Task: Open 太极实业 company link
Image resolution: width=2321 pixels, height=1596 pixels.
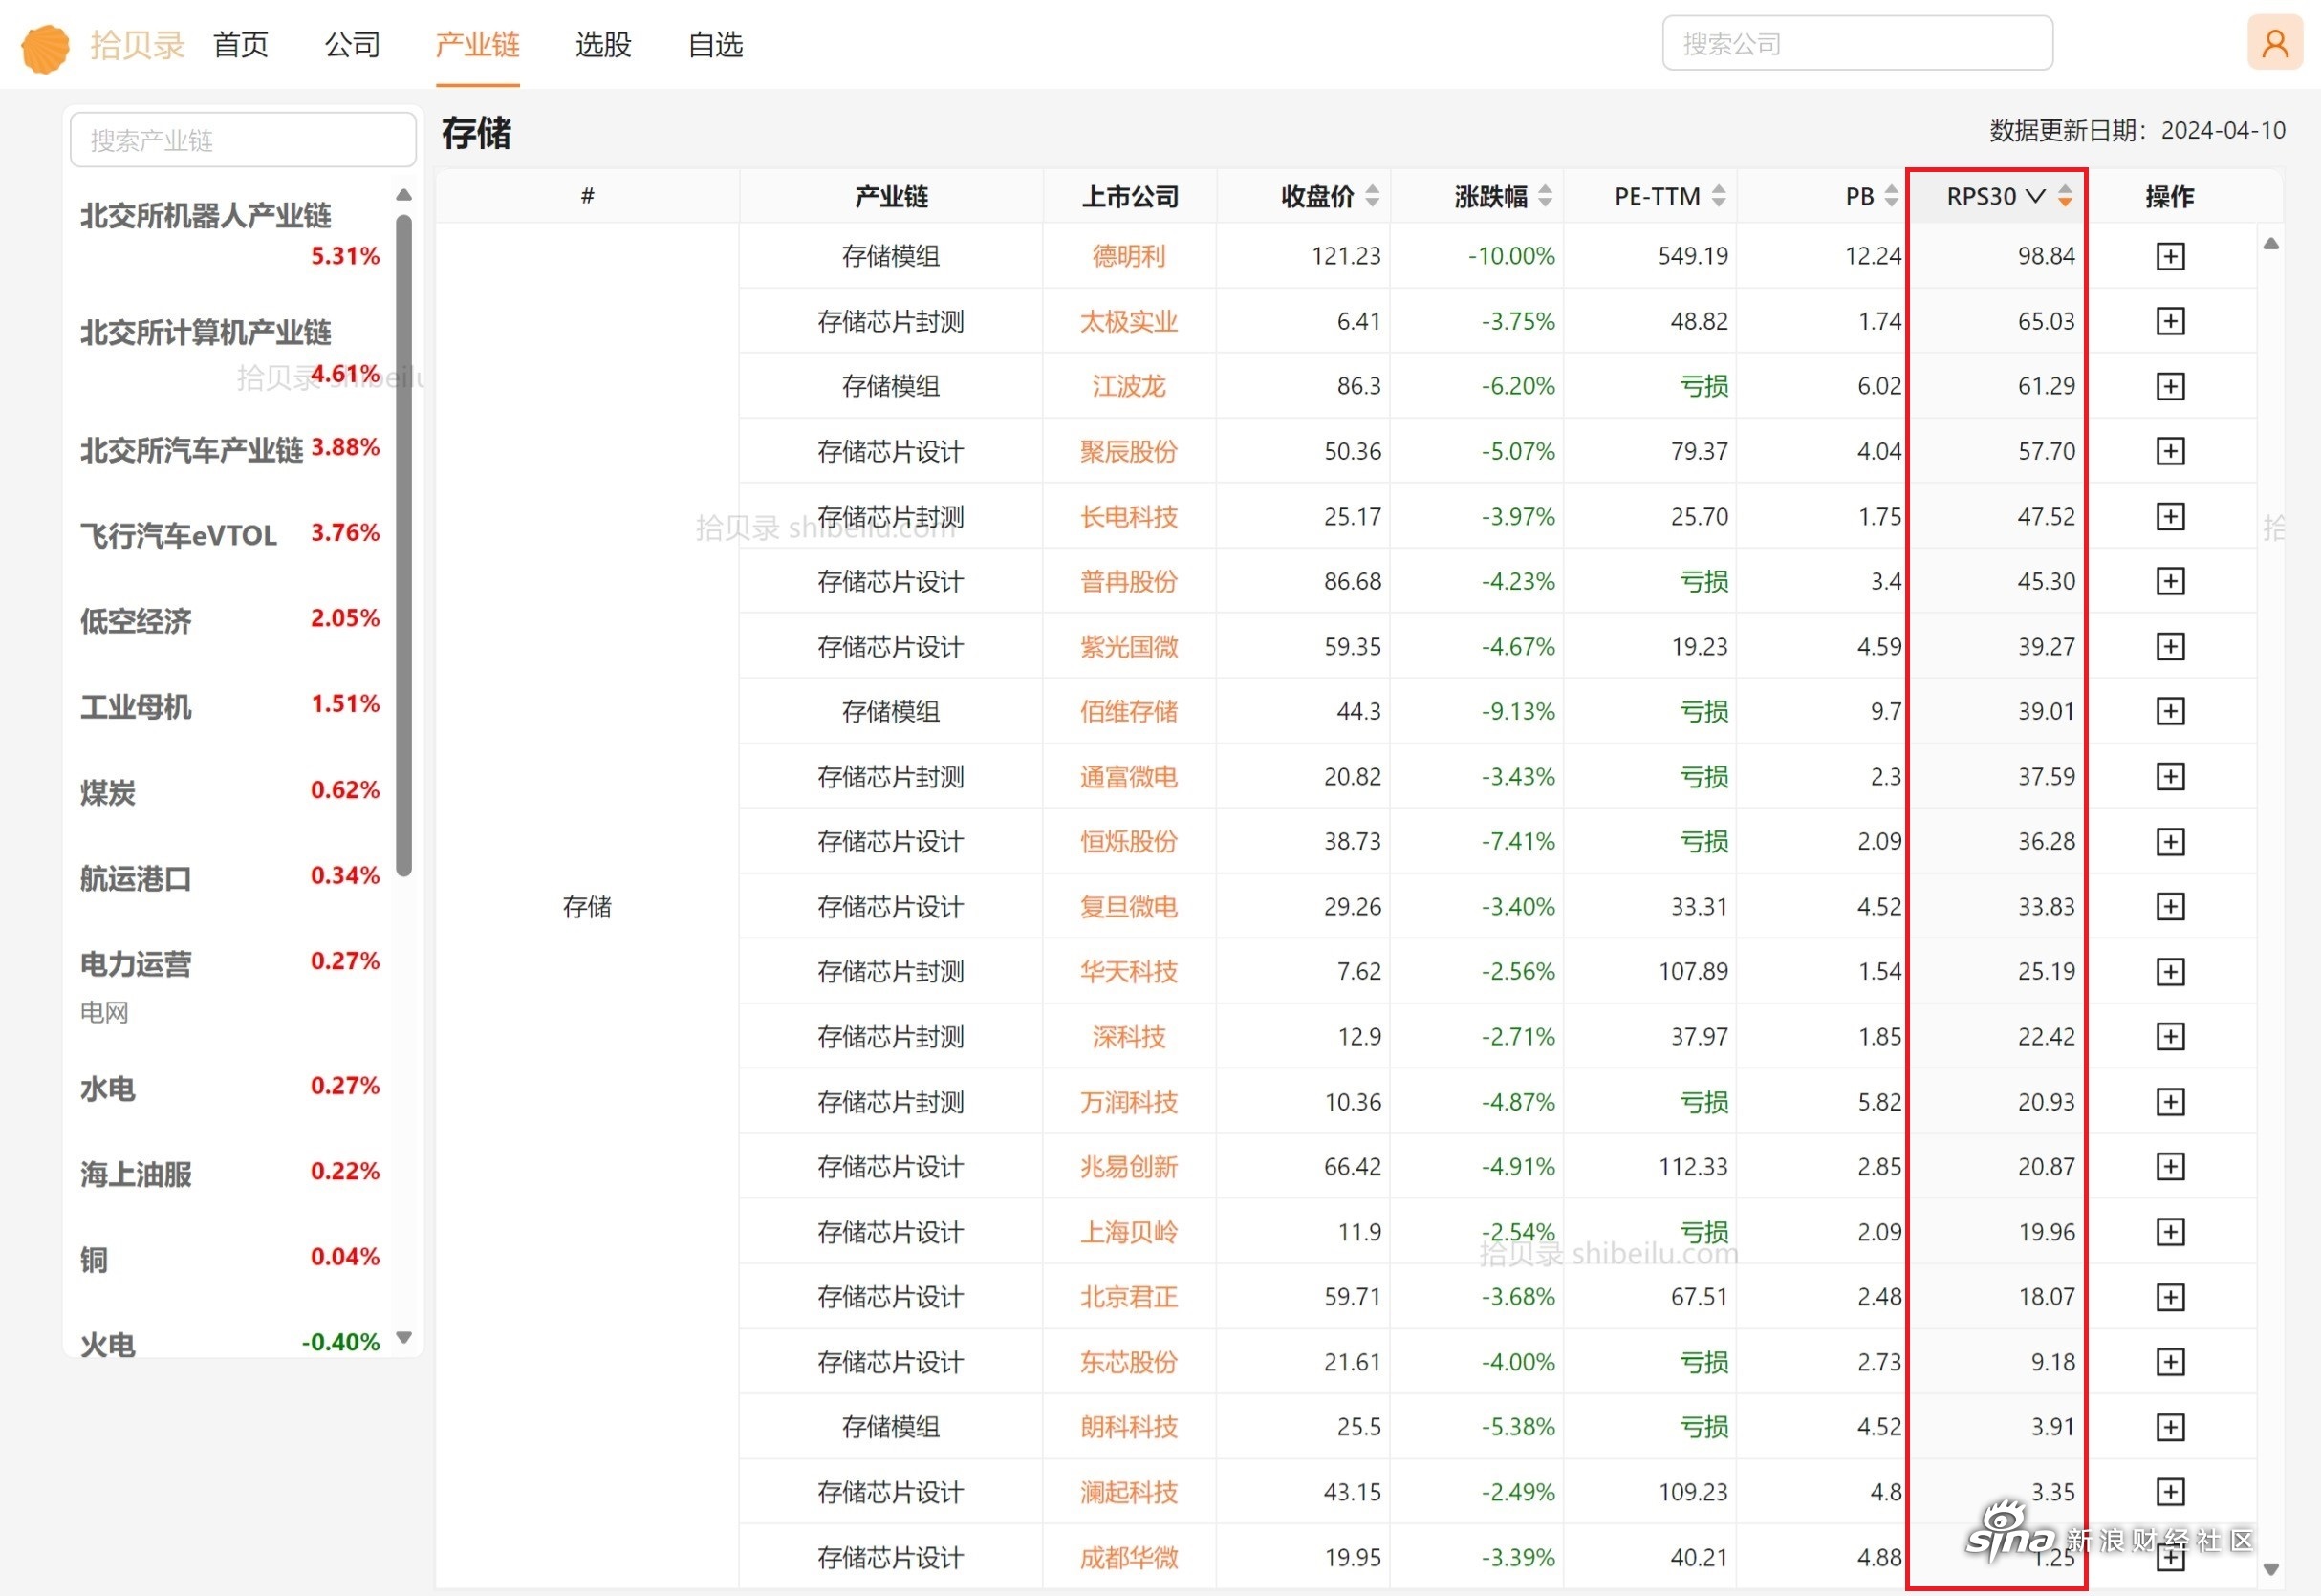Action: 1129,321
